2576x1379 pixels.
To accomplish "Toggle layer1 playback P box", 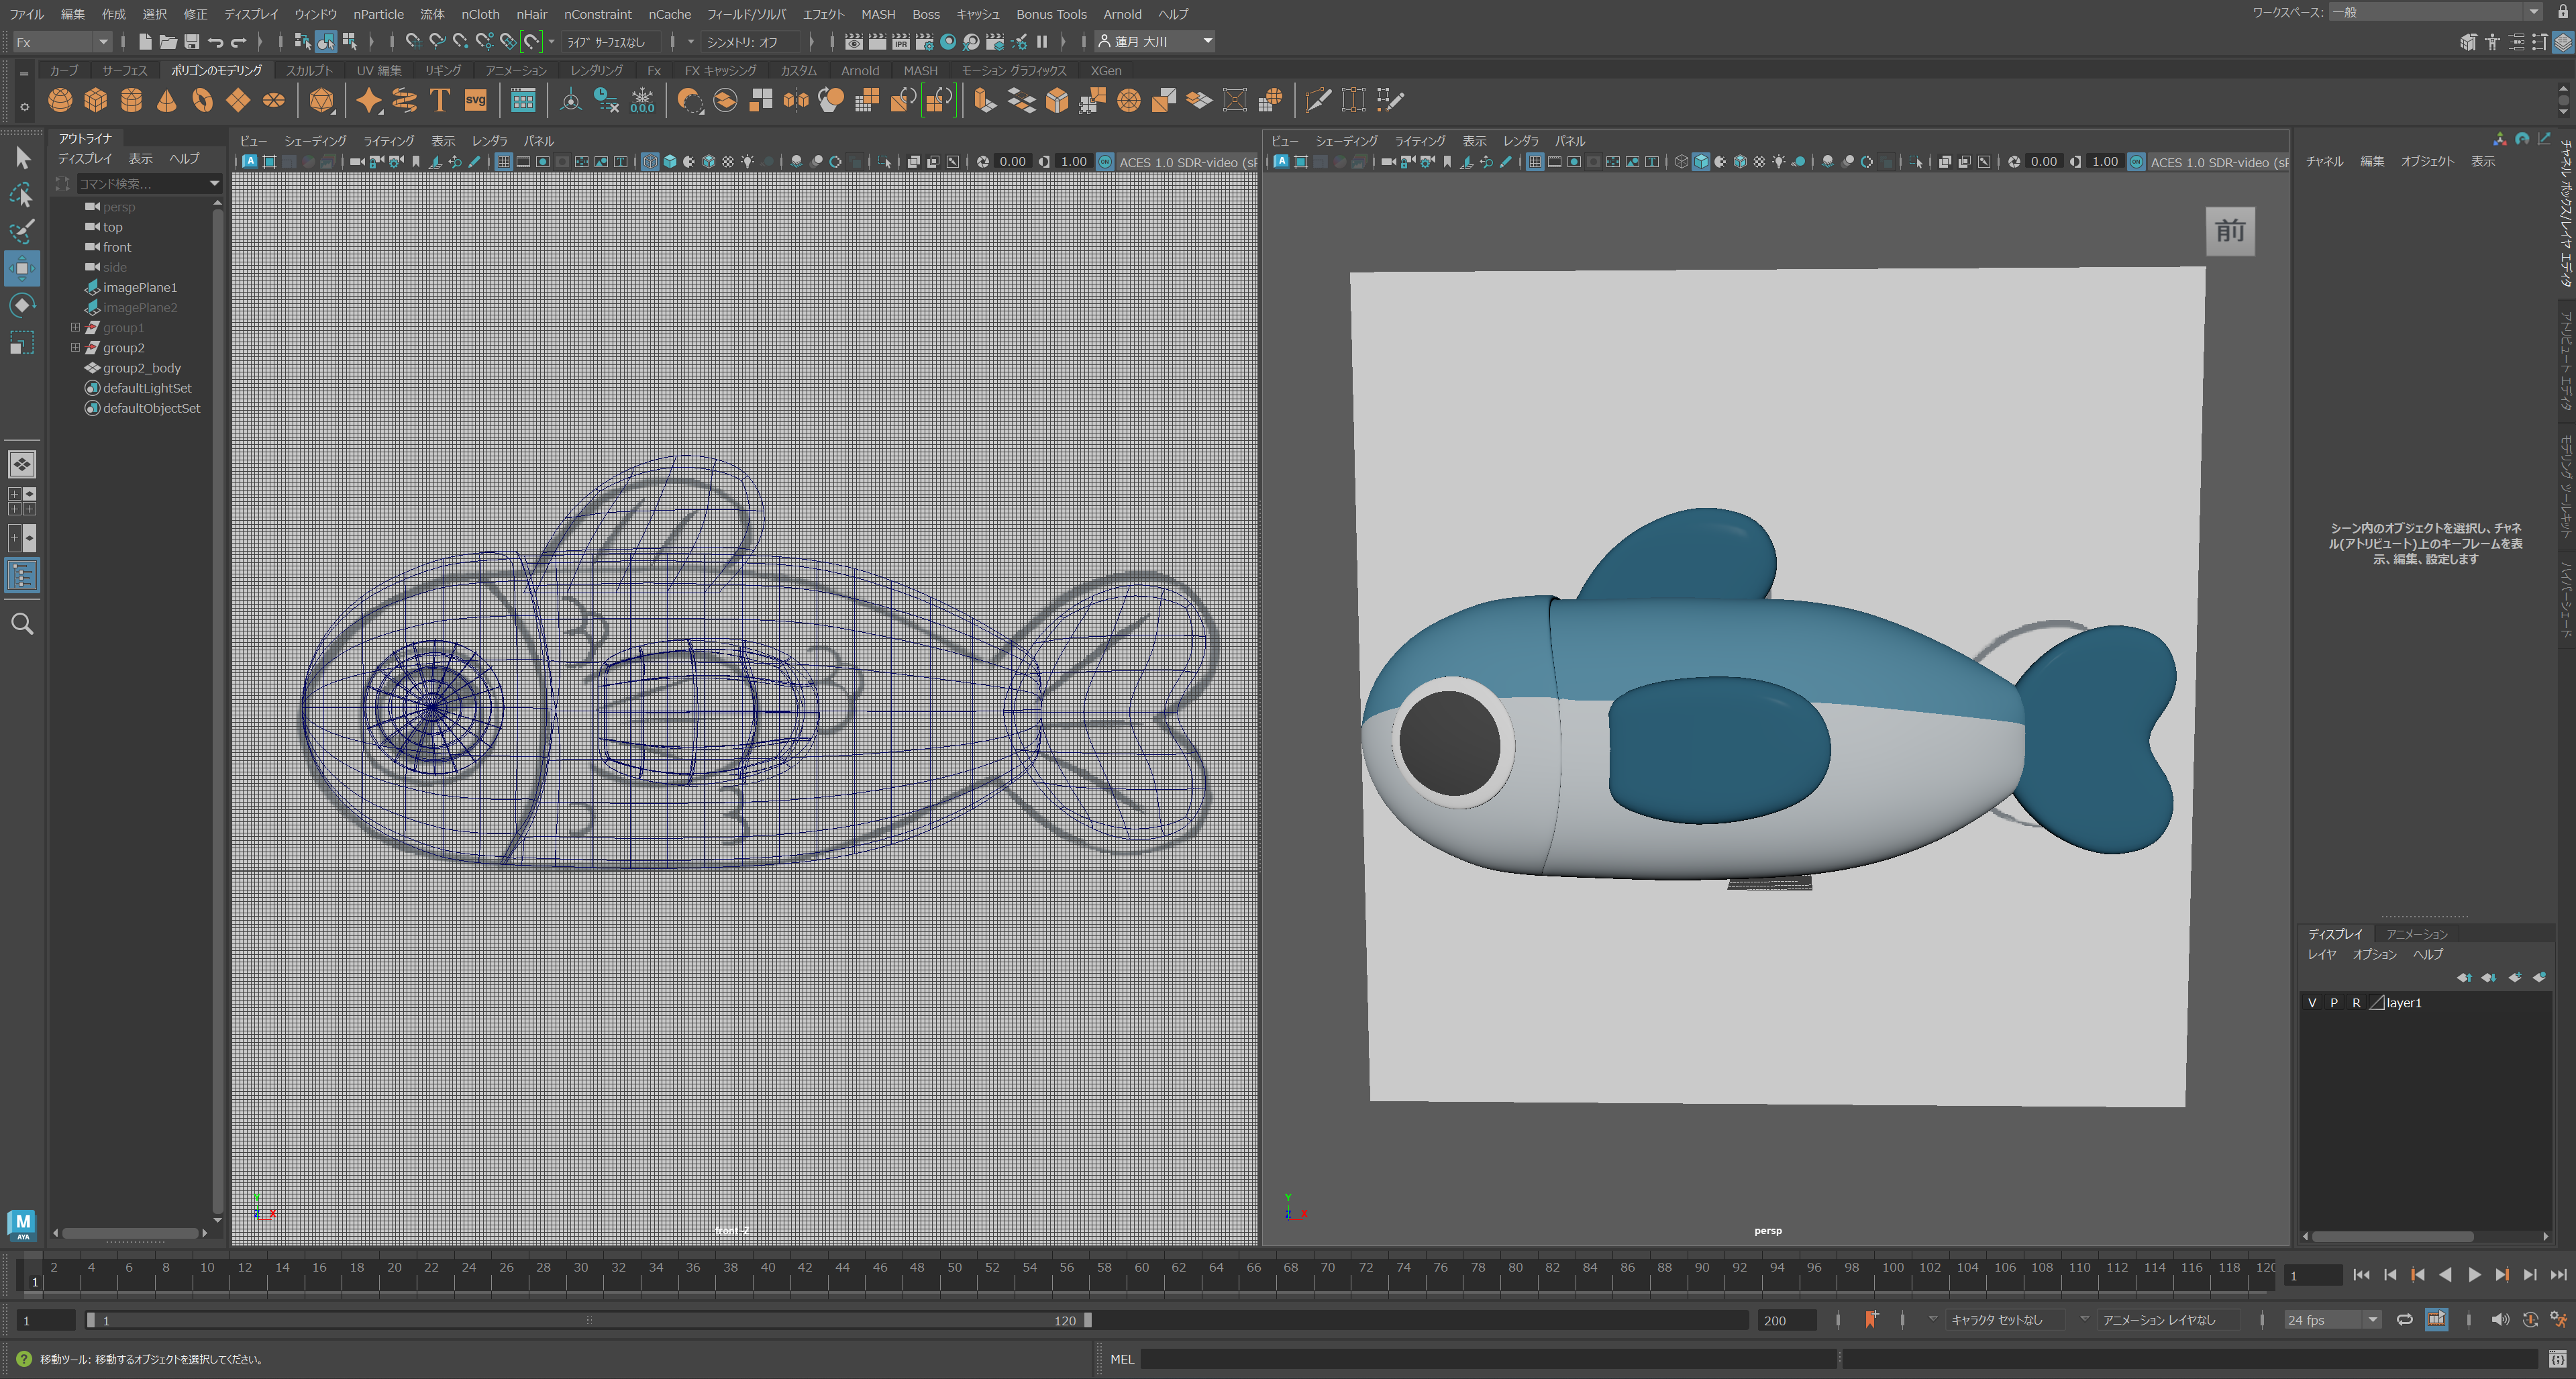I will (x=2334, y=1002).
